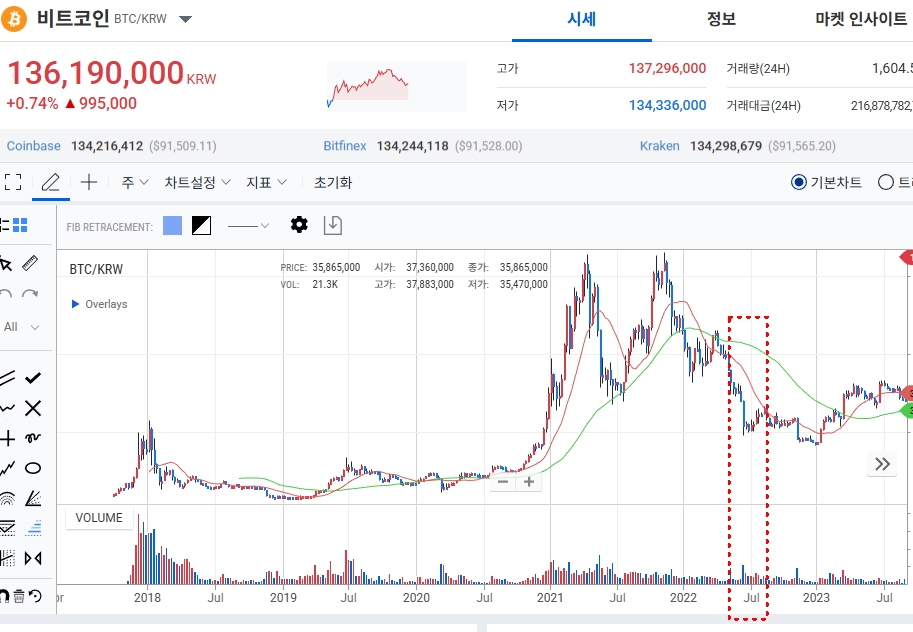Click the double-arrow scroll-to-latest button
Screen dimensions: 913x632
point(882,463)
